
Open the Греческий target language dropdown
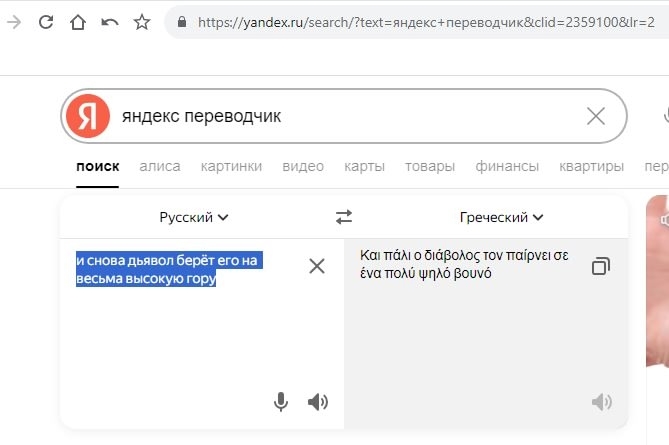[501, 217]
